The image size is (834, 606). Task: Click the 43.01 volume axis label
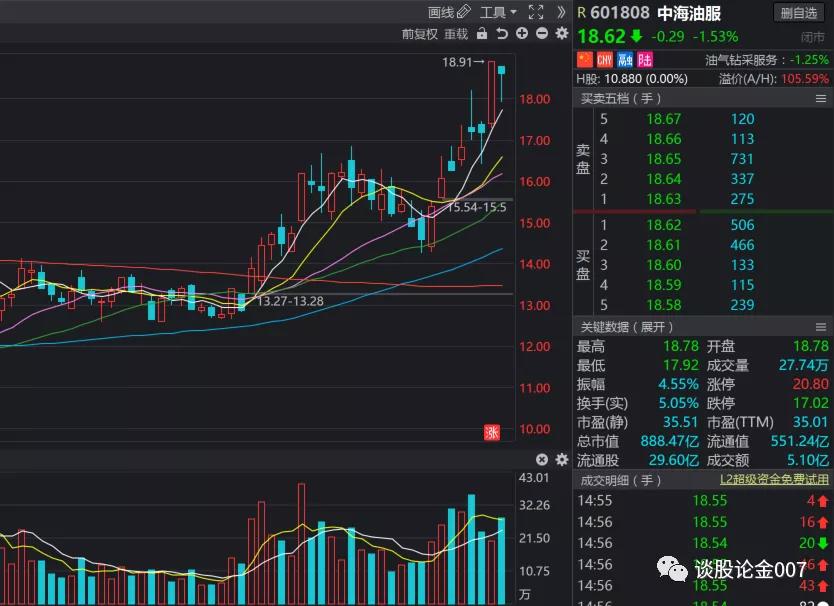click(x=533, y=477)
